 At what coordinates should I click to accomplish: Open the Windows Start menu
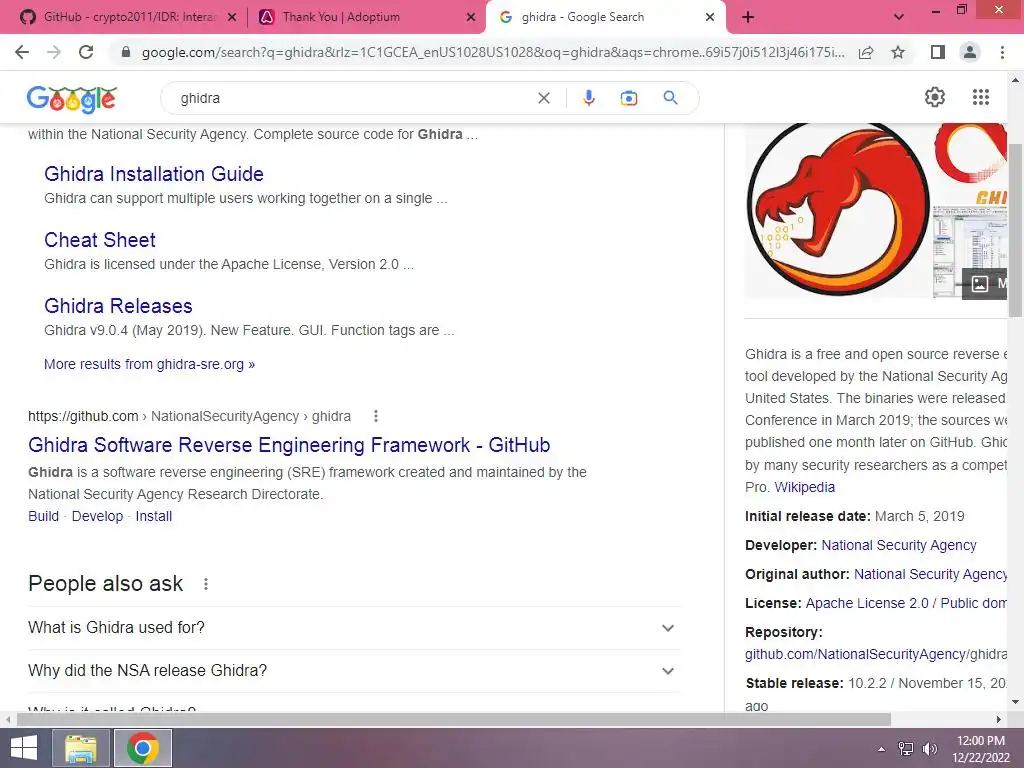click(x=24, y=748)
